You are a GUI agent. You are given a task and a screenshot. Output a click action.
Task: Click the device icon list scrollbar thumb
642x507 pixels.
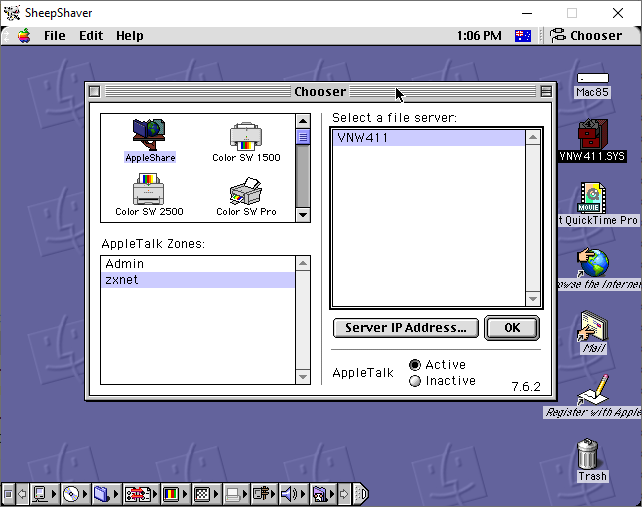[303, 137]
